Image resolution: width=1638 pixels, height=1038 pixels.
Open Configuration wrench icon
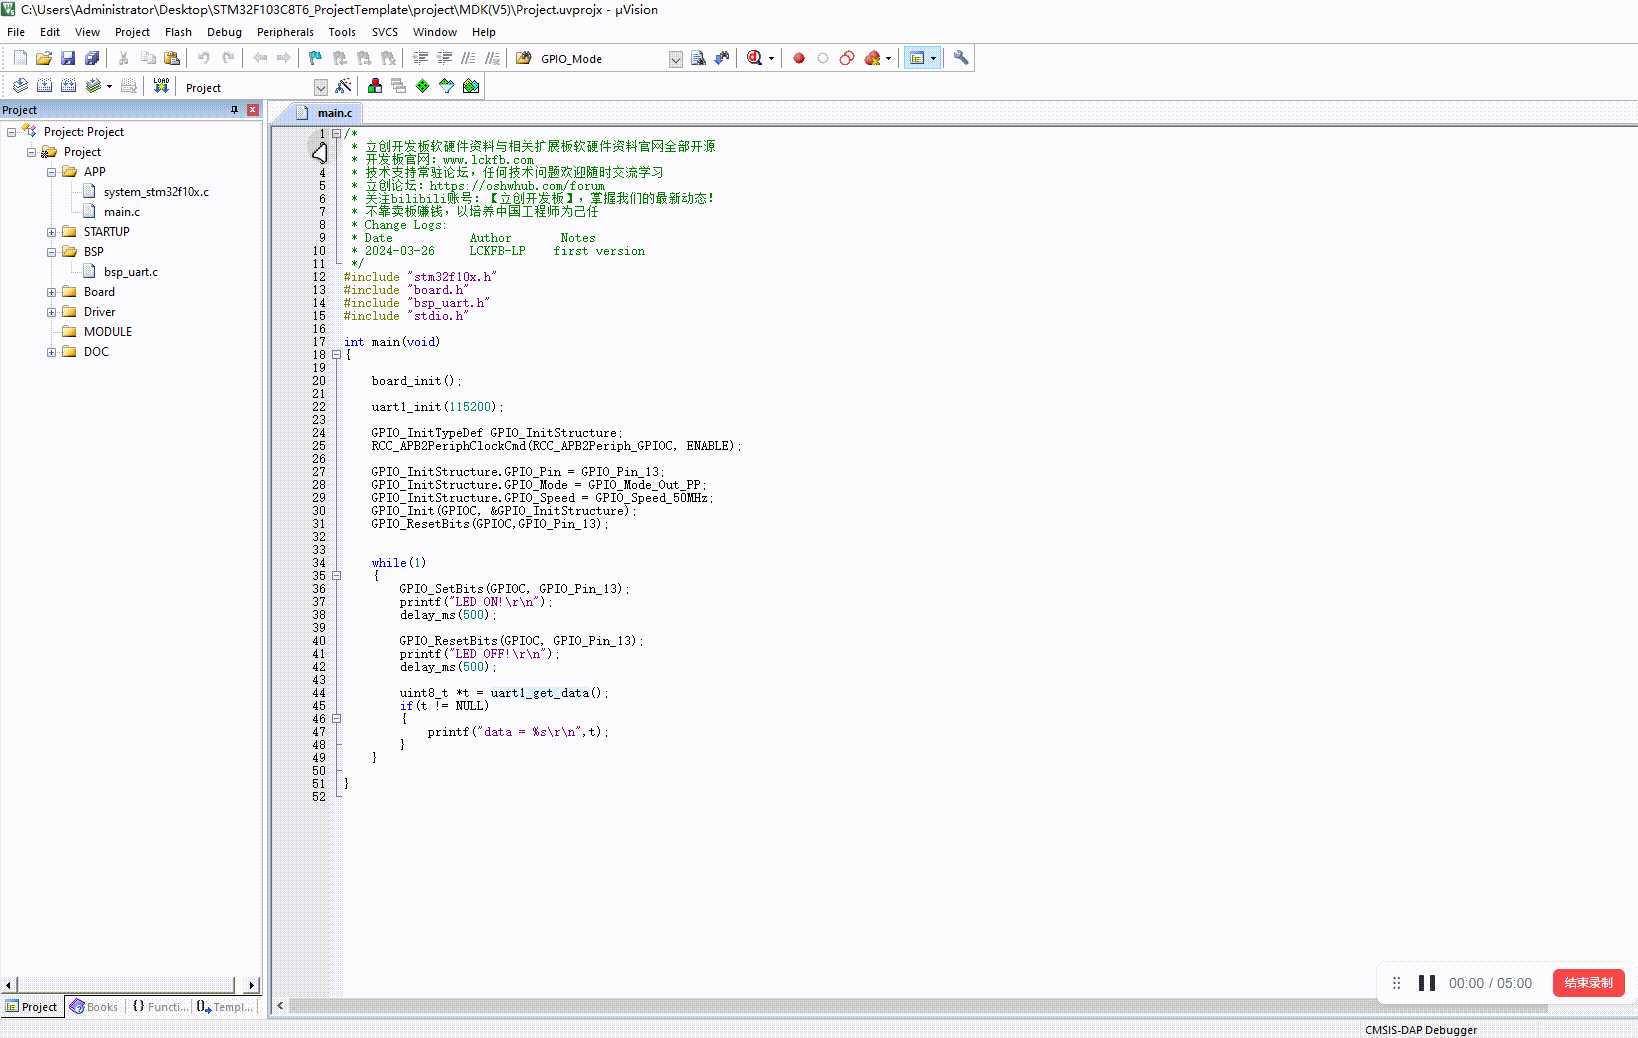point(961,59)
